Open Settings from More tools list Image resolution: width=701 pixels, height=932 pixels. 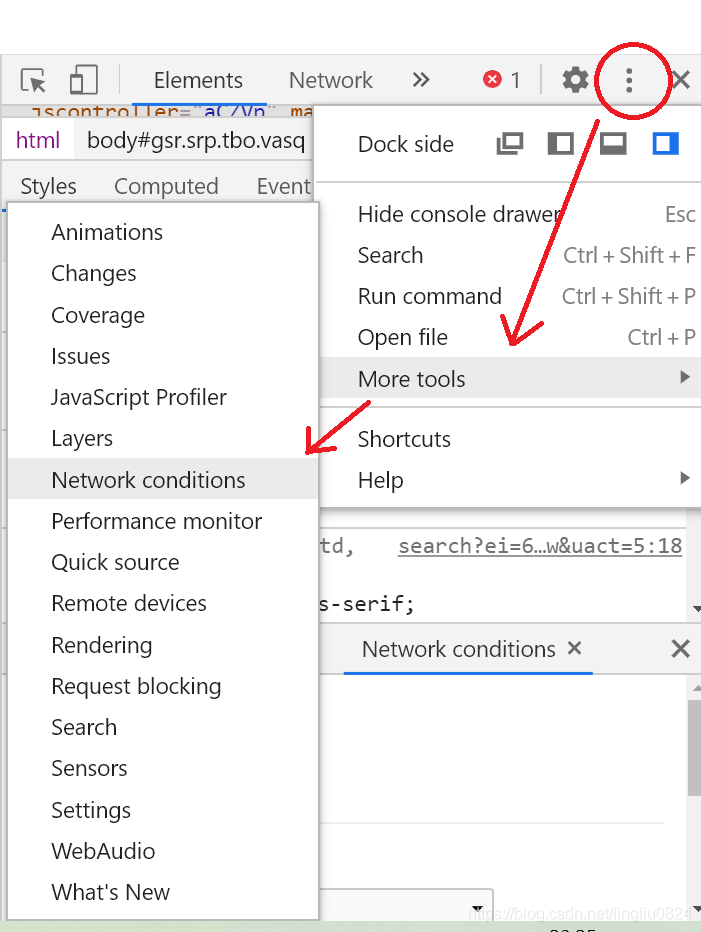[163, 810]
